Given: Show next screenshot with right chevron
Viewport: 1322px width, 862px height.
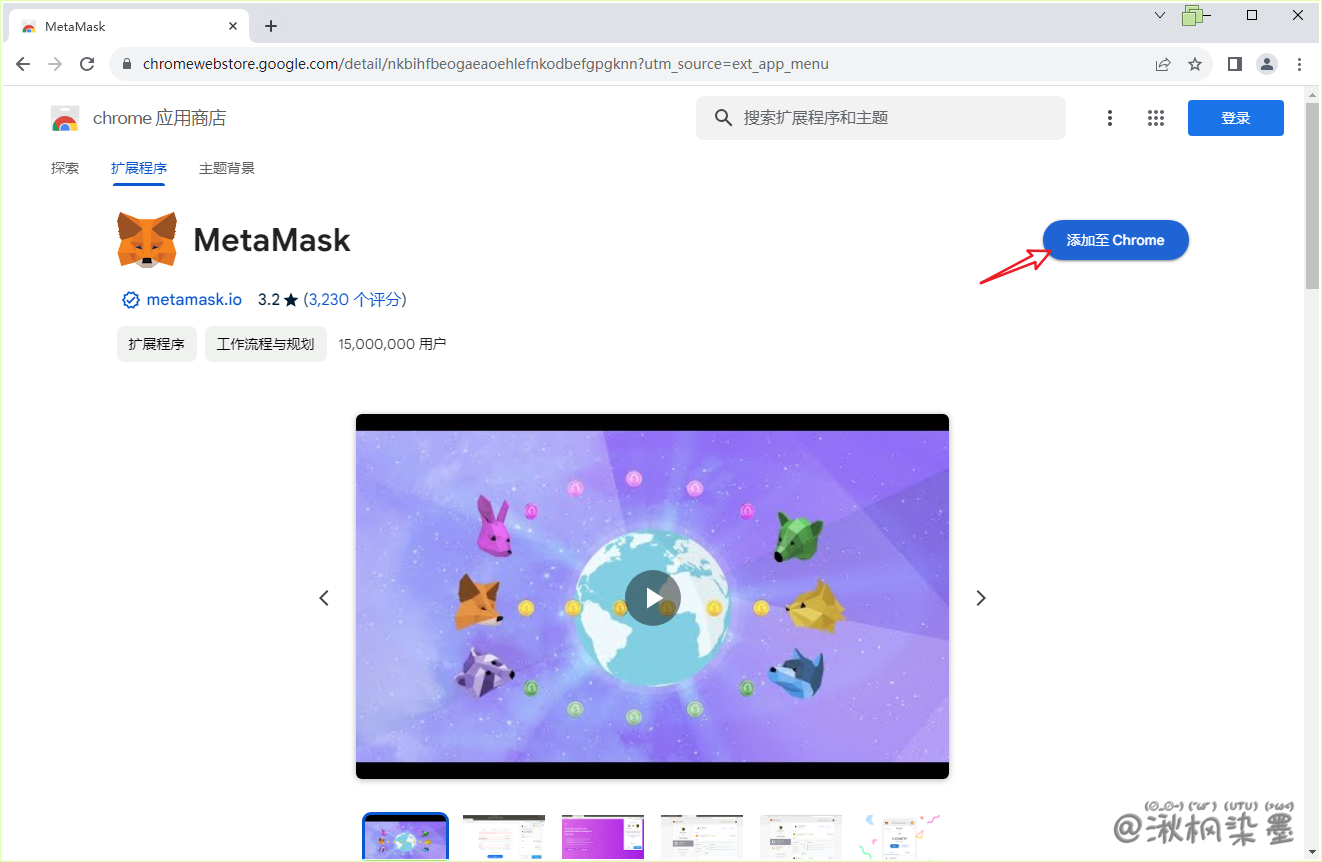Looking at the screenshot, I should coord(980,598).
